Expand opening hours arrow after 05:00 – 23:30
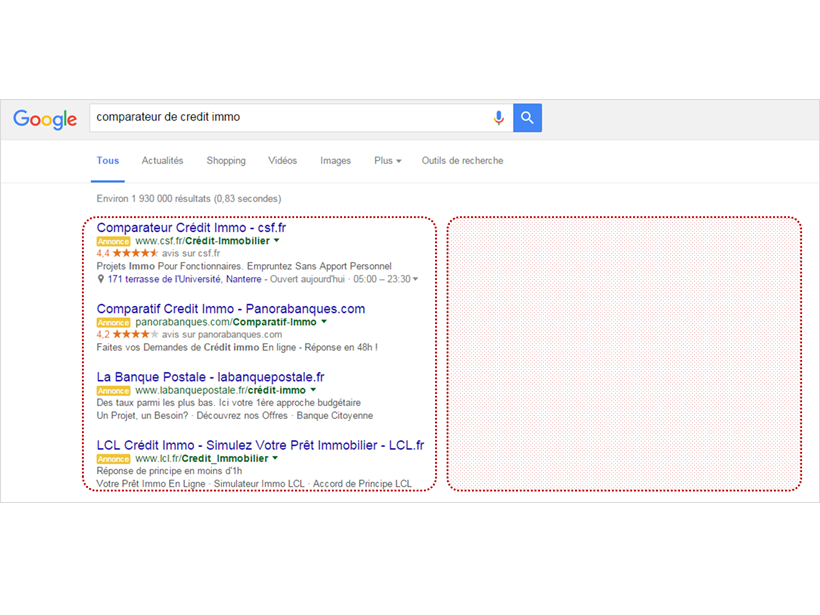 tap(415, 279)
